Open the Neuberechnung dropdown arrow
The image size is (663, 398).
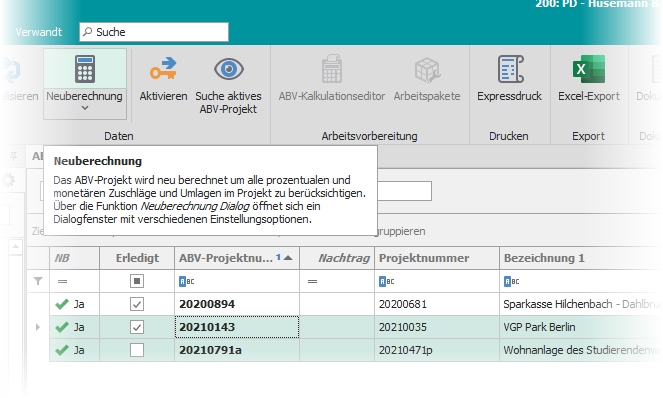coord(85,108)
